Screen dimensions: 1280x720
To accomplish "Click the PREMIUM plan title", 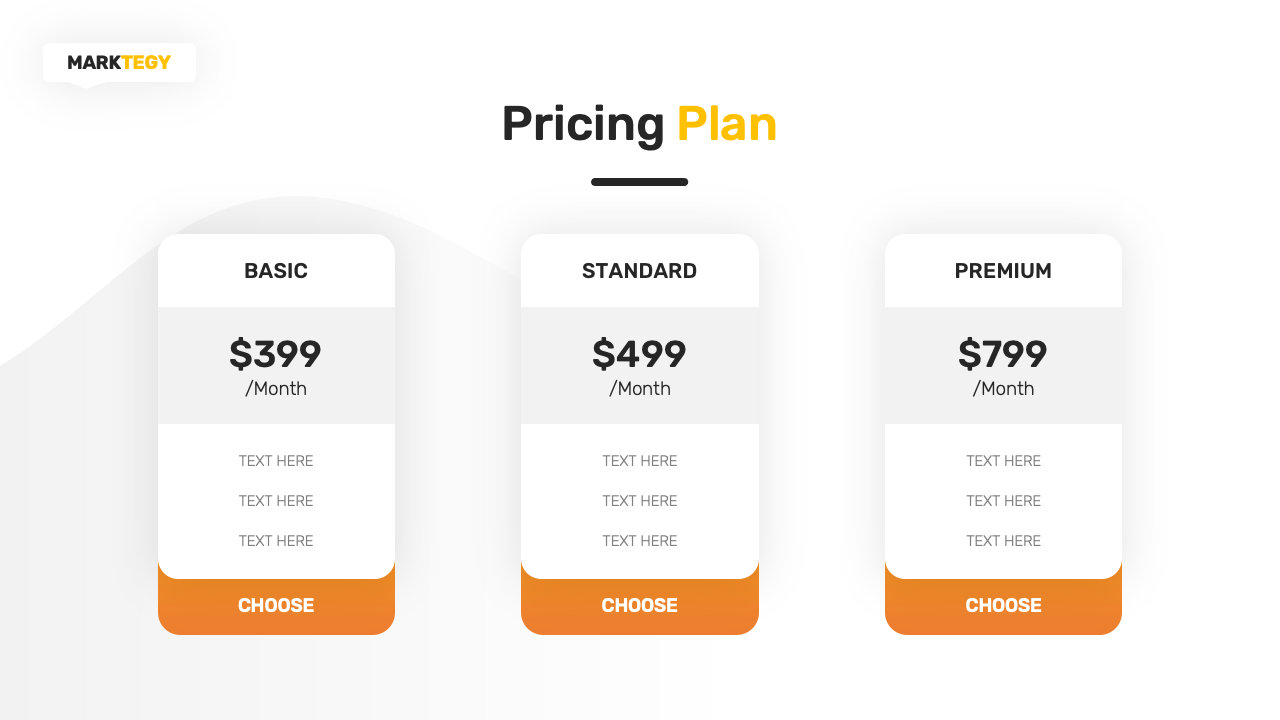I will pyautogui.click(x=1003, y=271).
